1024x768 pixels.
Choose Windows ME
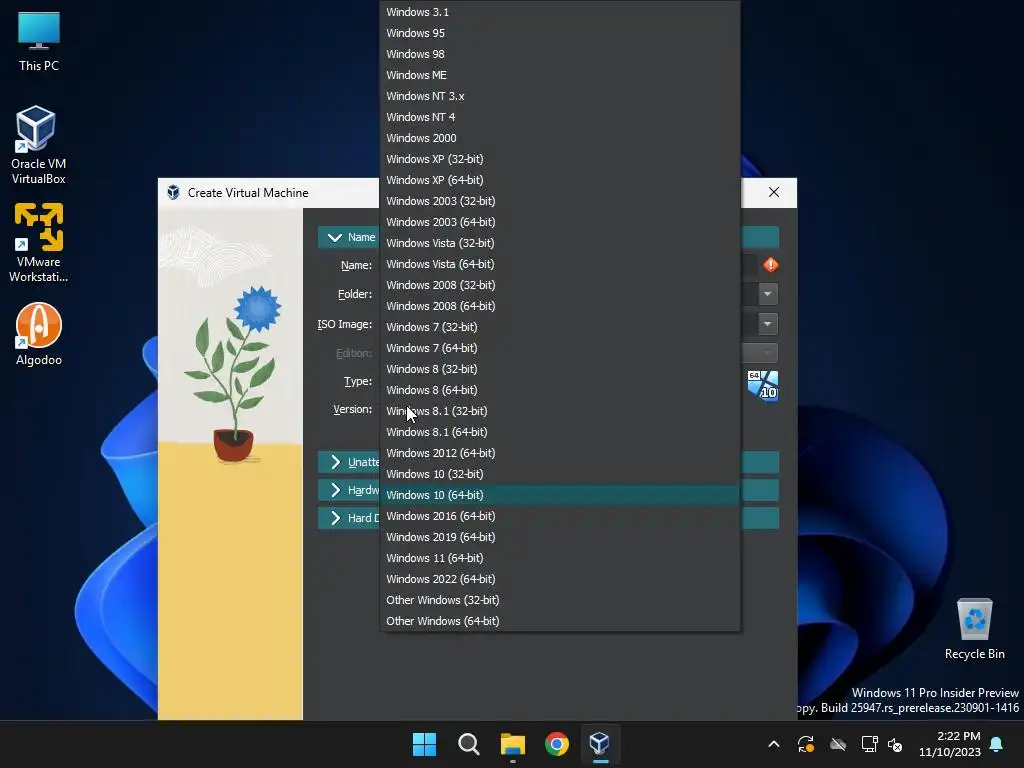(560, 74)
